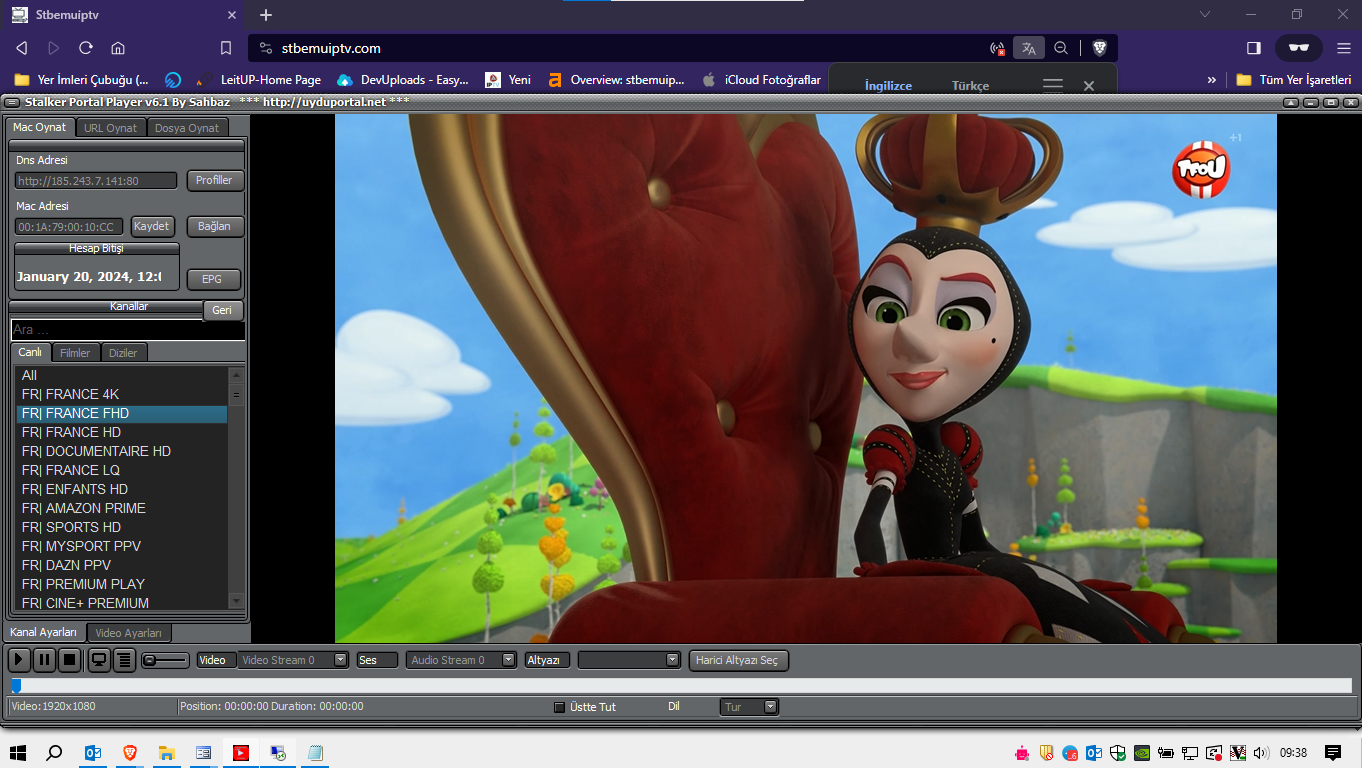Open File Explorer from the taskbar
The width and height of the screenshot is (1362, 768).
click(166, 753)
